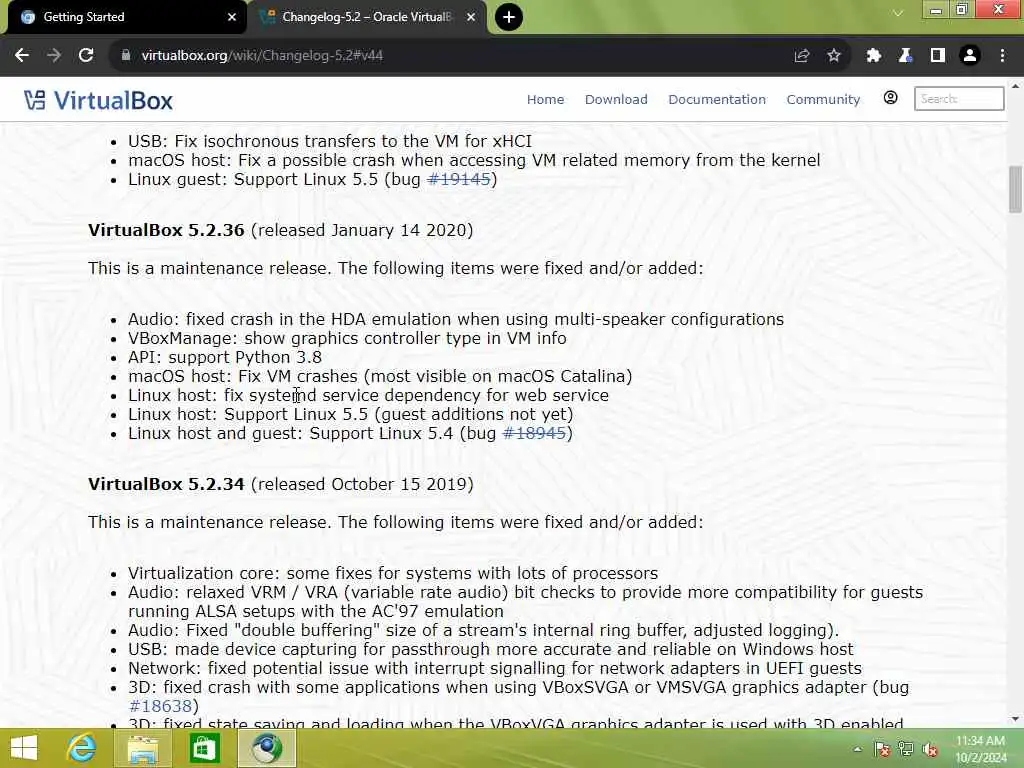Viewport: 1024px width, 768px height.
Task: Open the Download nav link
Action: (616, 99)
